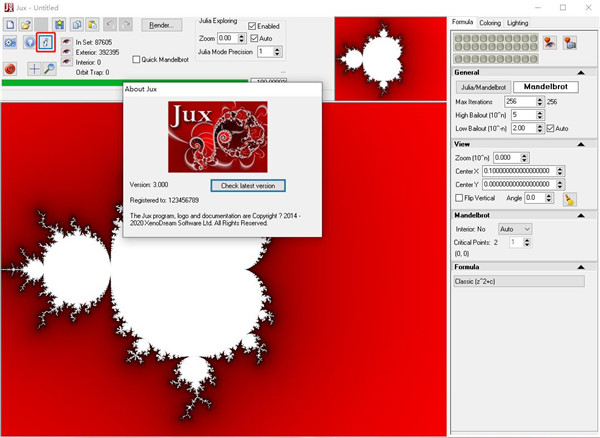Click the "Version: 3.000" text

[149, 185]
